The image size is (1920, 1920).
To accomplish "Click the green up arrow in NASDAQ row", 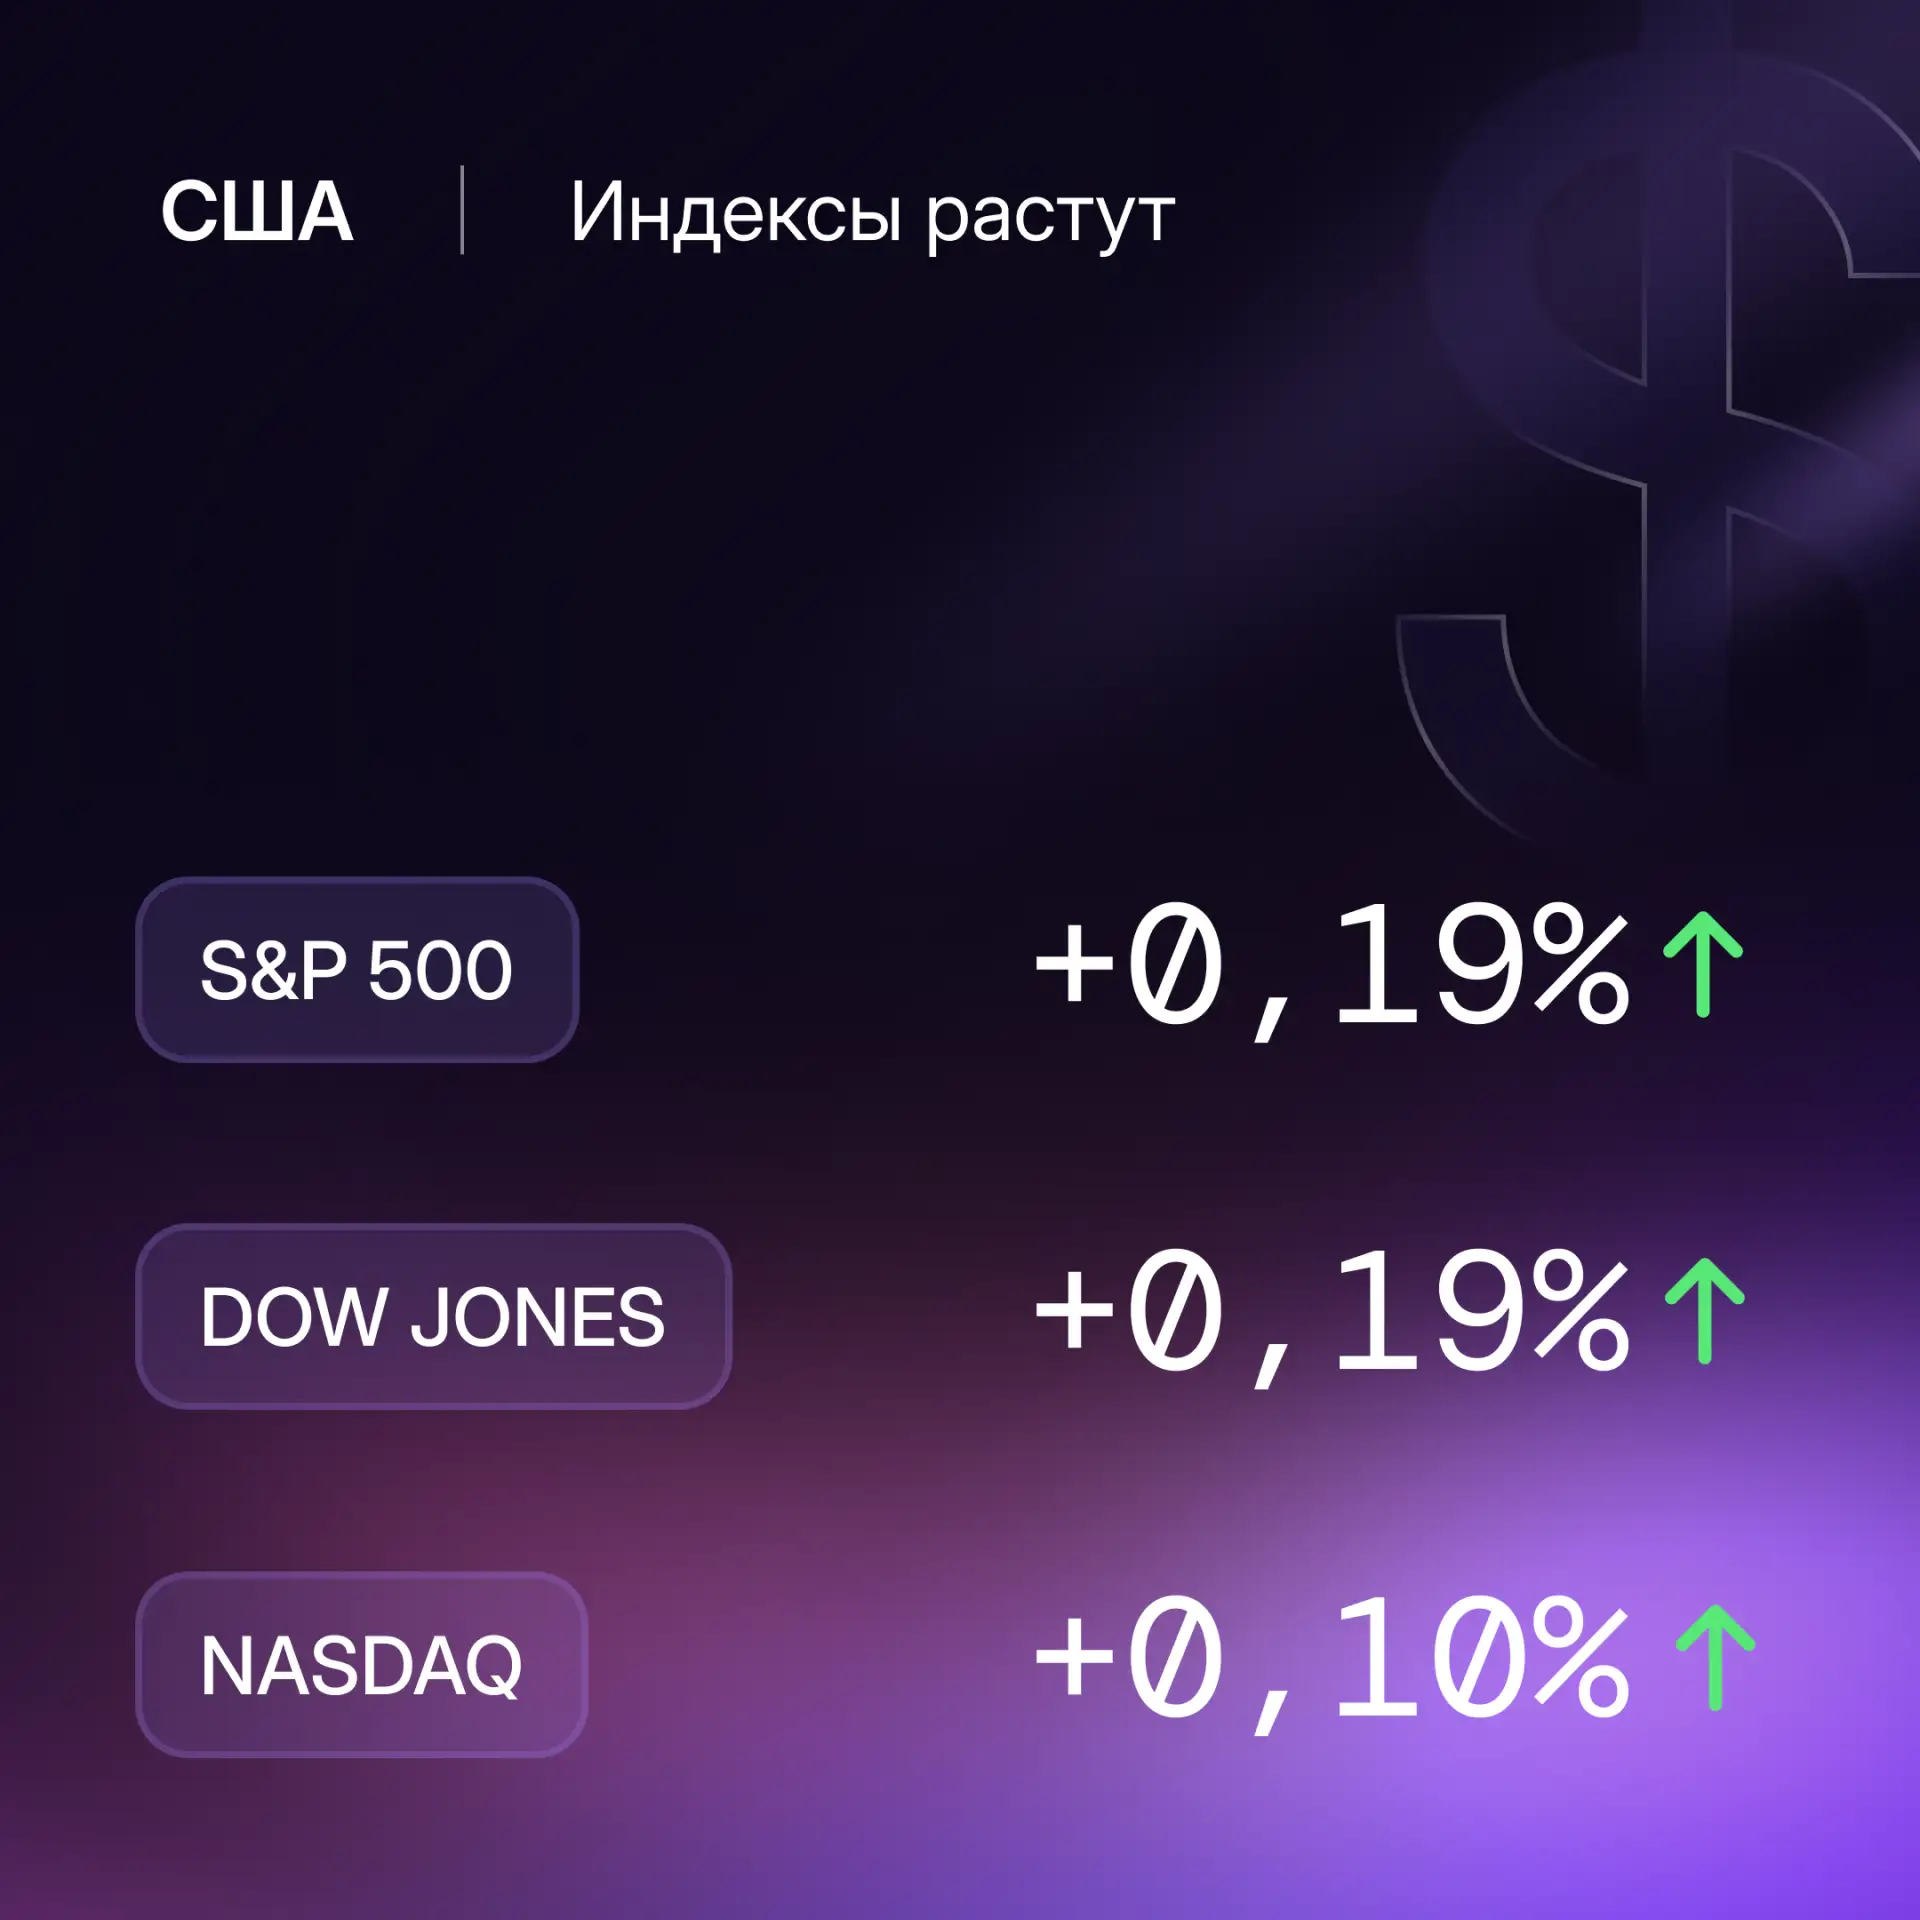I will [1715, 1658].
